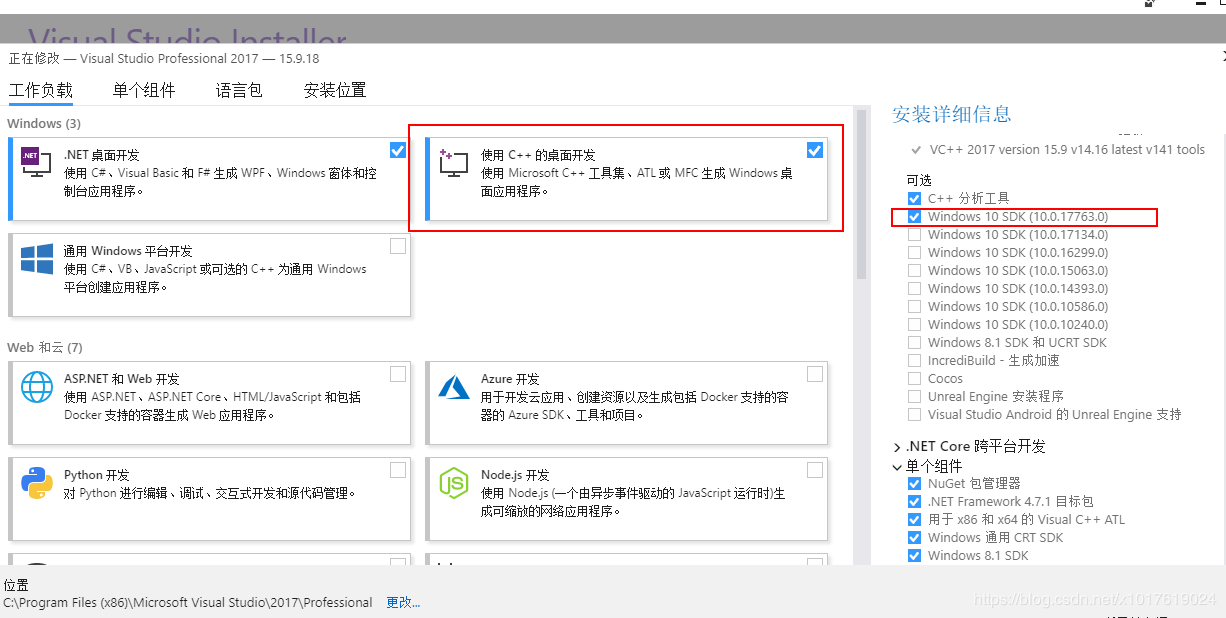Check the Python 开发 workload checkbox
The height and width of the screenshot is (618, 1226).
pos(398,470)
